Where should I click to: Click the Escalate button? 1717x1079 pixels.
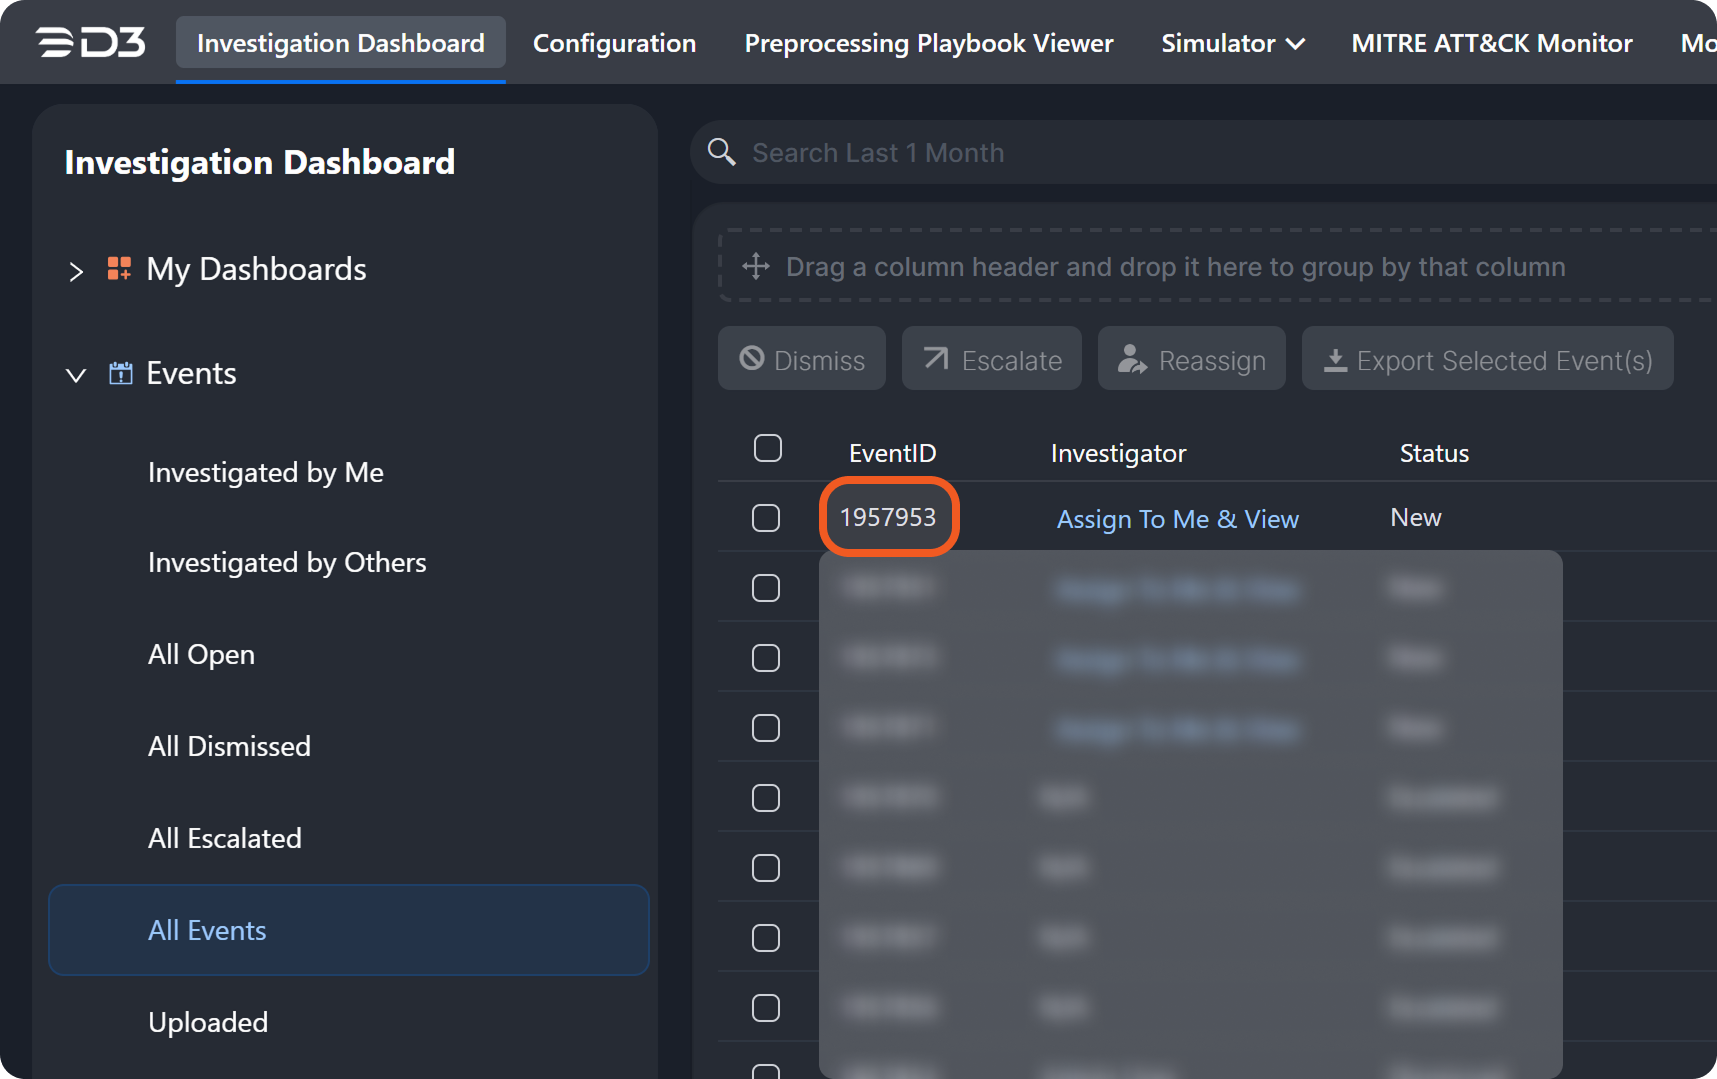[992, 359]
